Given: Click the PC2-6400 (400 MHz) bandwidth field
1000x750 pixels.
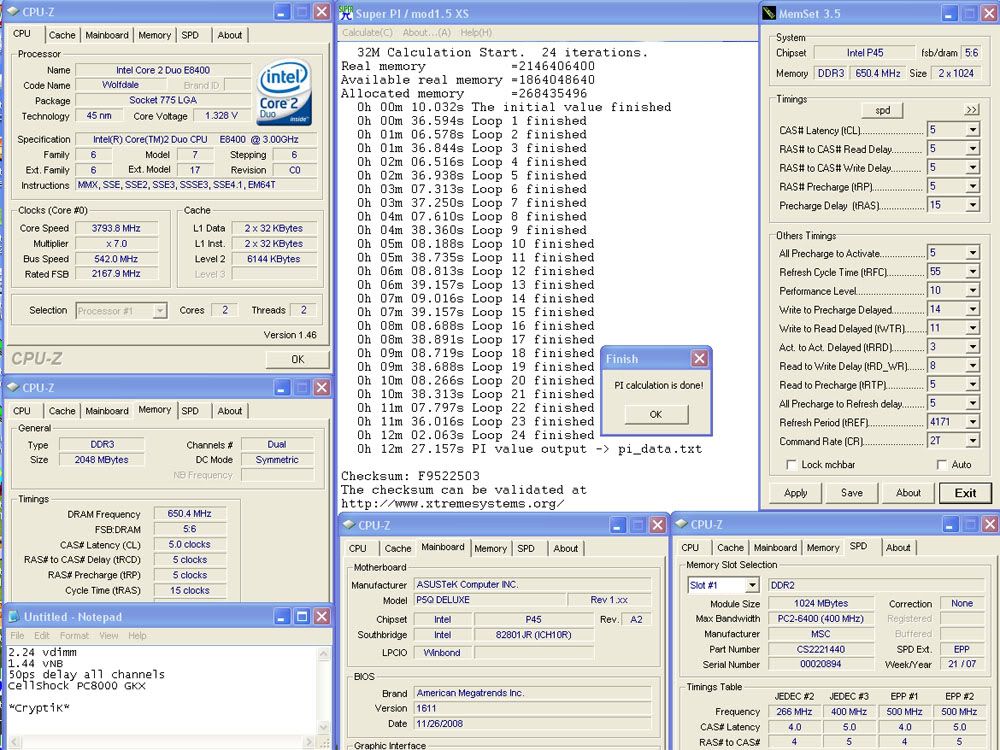Looking at the screenshot, I should pyautogui.click(x=820, y=619).
